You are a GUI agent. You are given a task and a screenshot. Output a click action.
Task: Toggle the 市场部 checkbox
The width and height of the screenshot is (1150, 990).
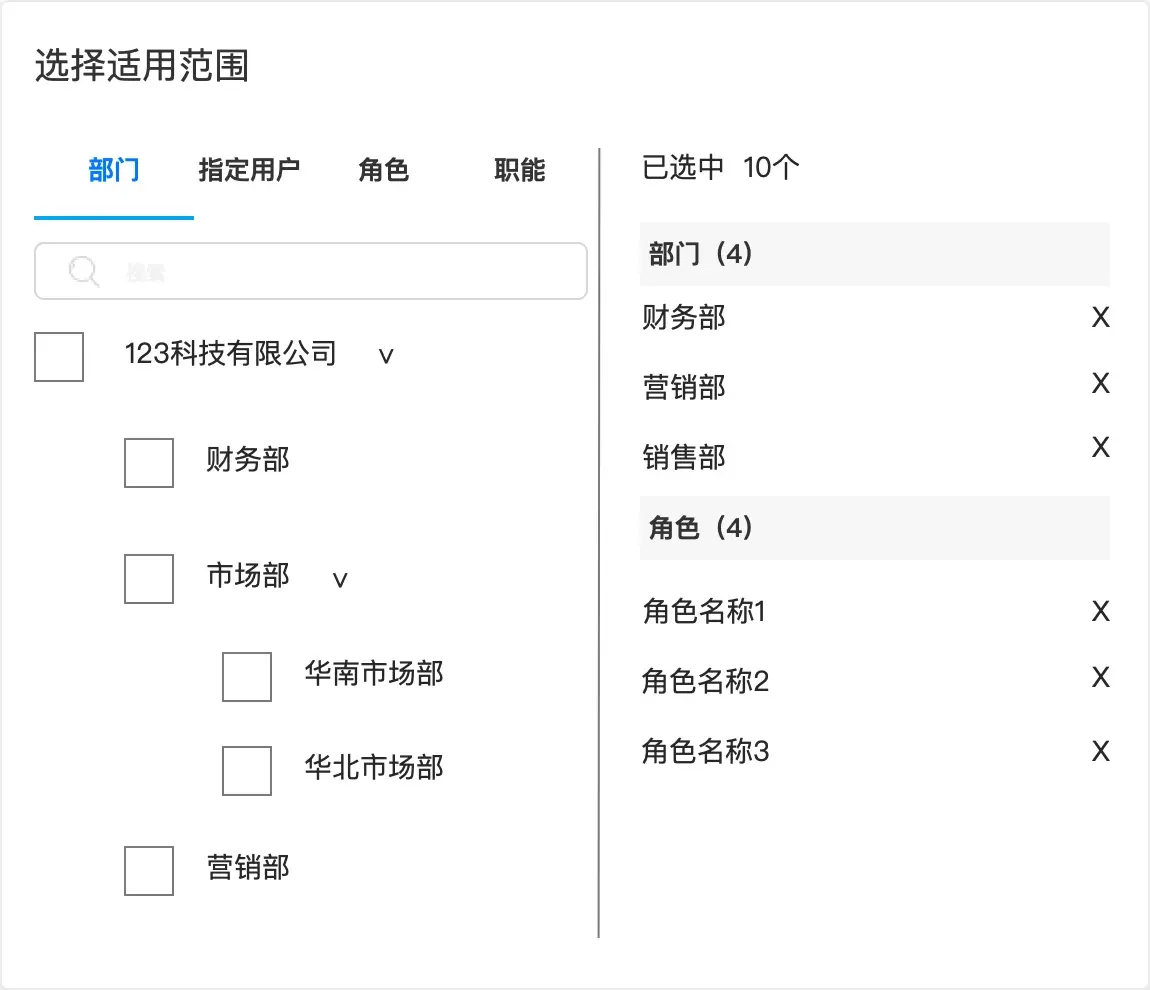pyautogui.click(x=149, y=579)
